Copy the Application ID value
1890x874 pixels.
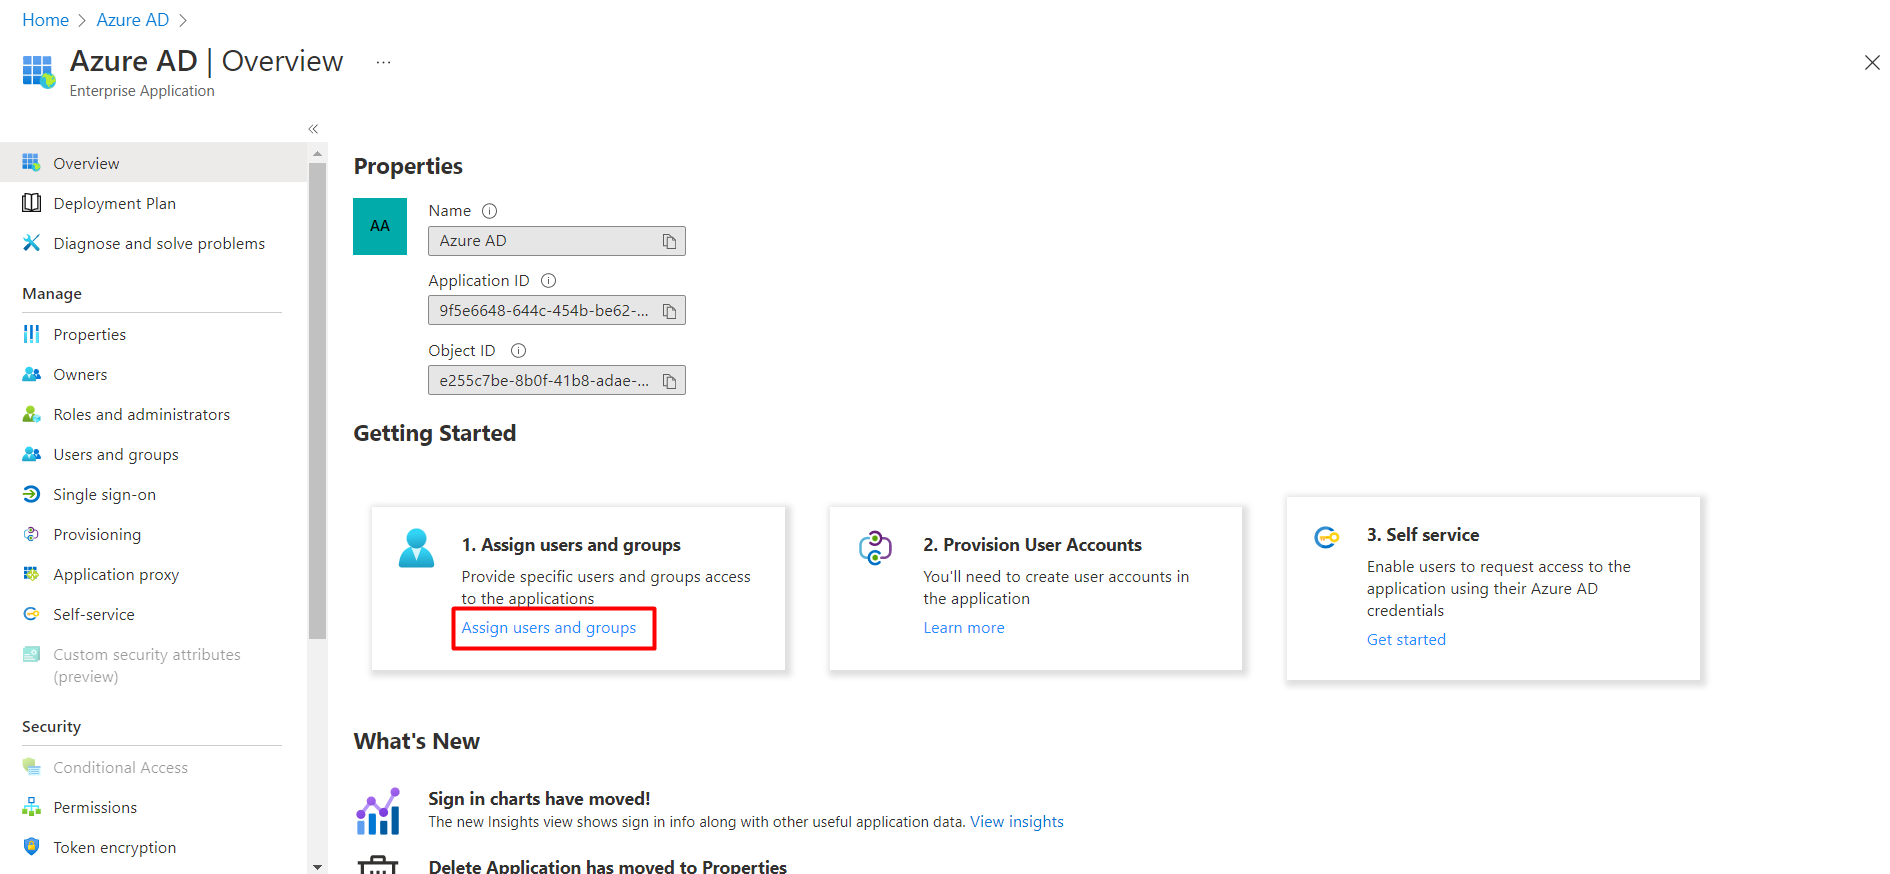tap(670, 311)
